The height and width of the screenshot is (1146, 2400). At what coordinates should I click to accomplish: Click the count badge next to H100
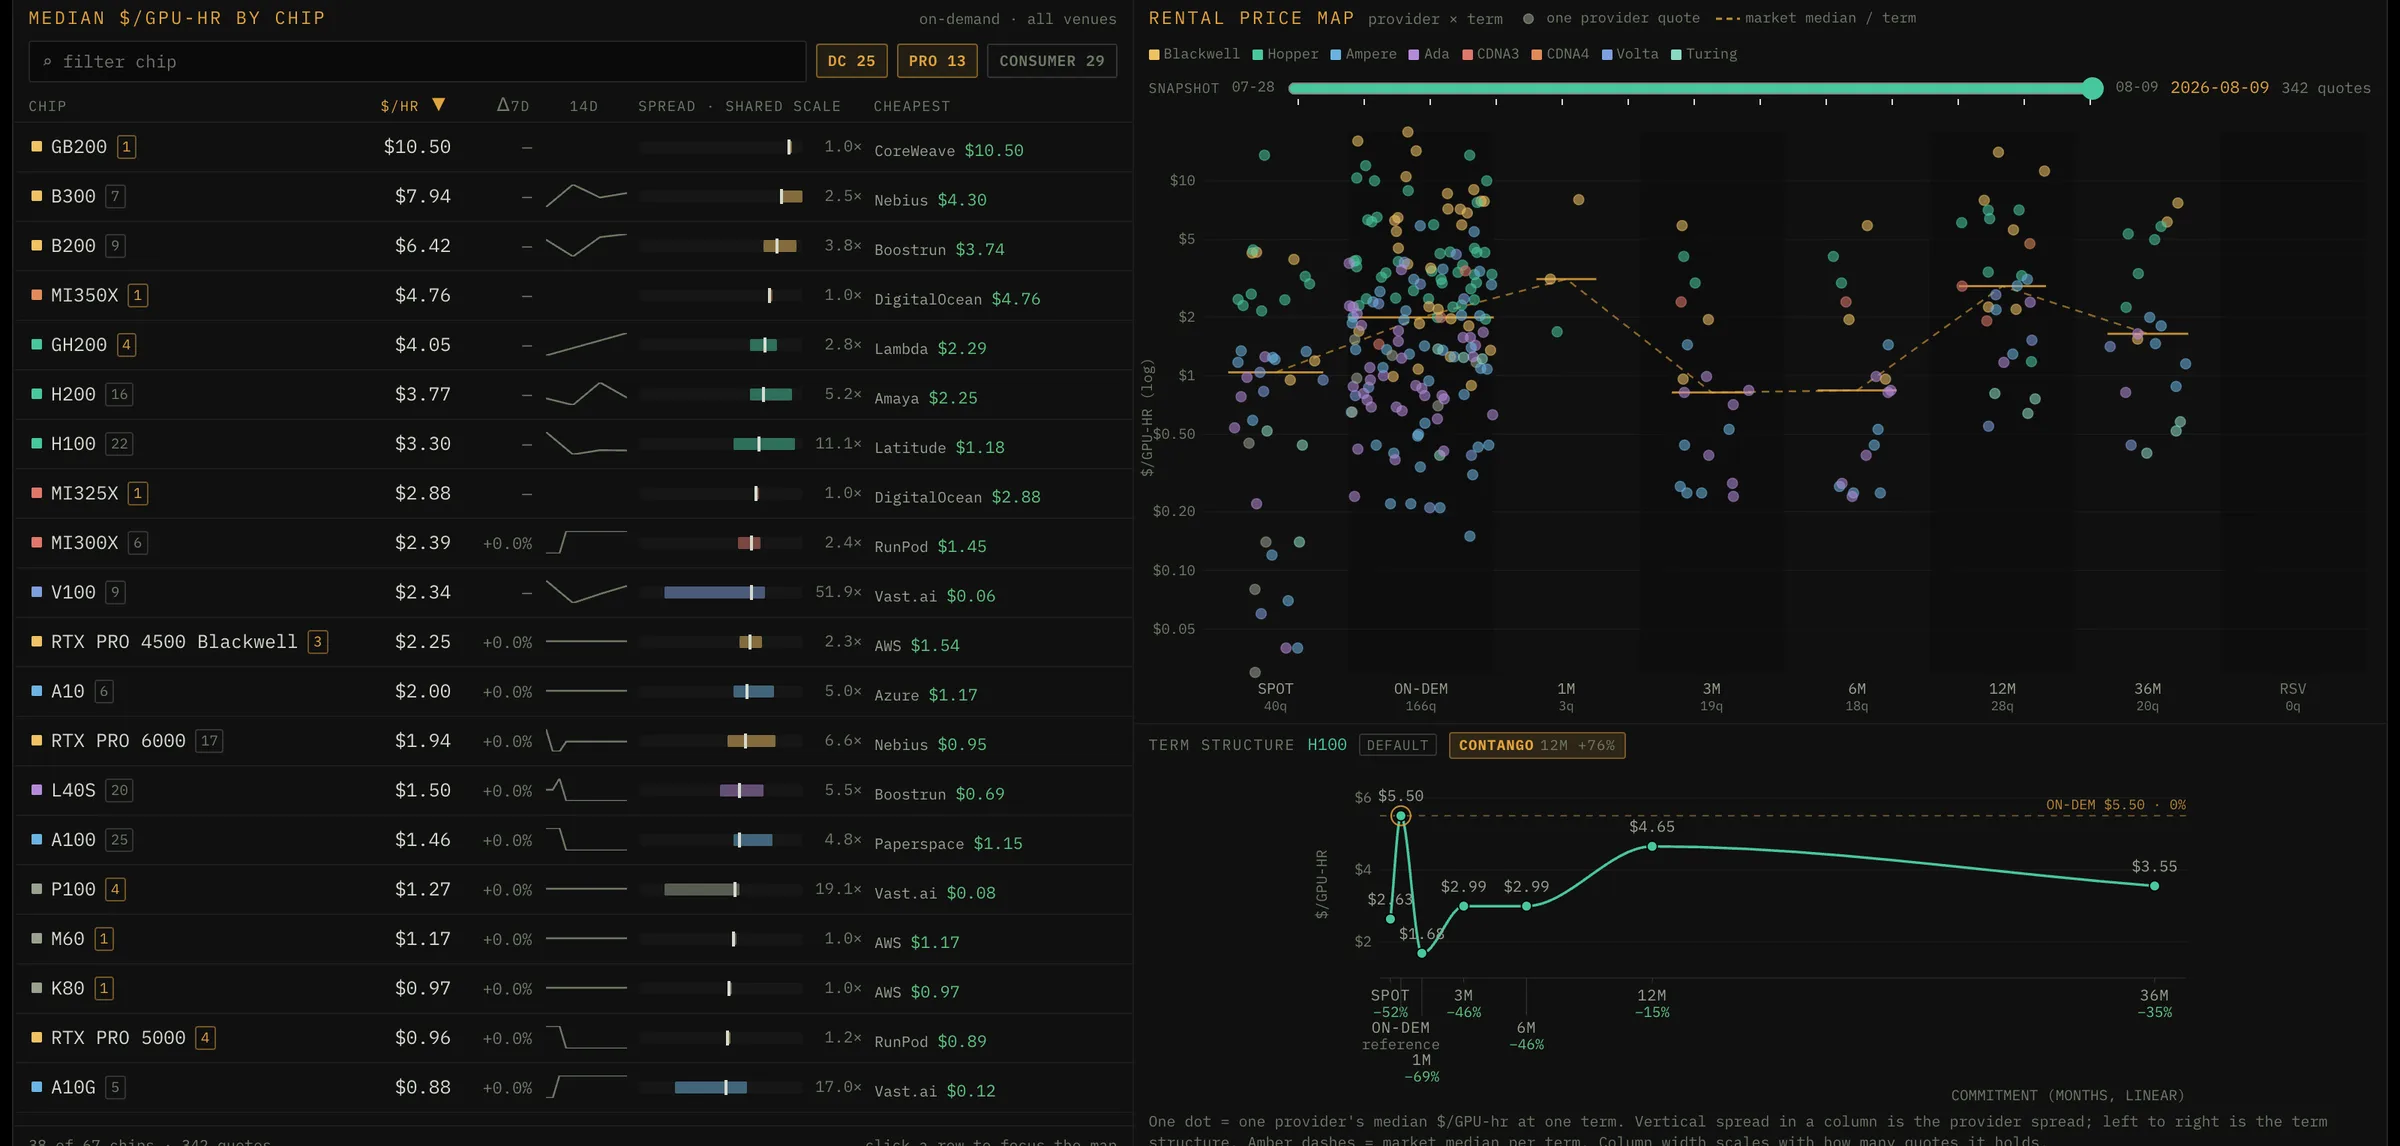[119, 444]
